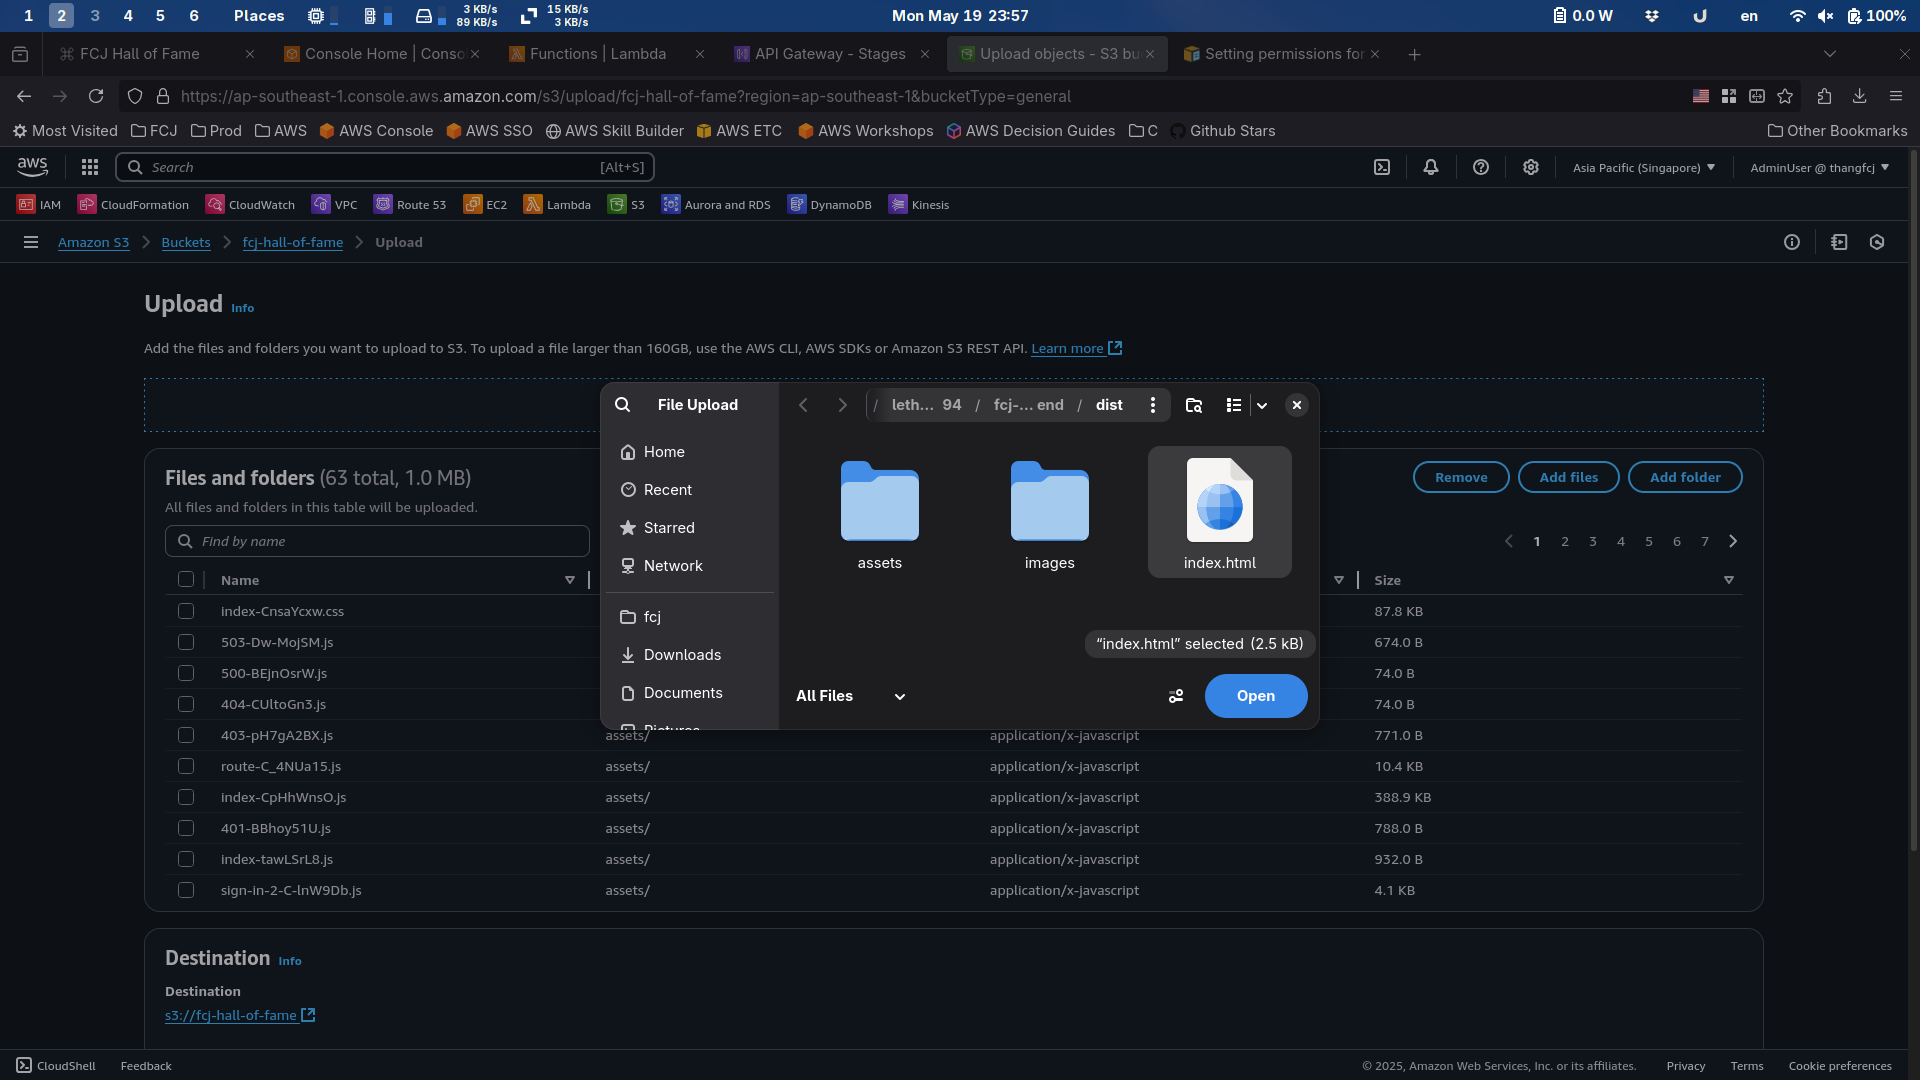
Task: Toggle S3 side navigation hamburger
Action: (31, 242)
